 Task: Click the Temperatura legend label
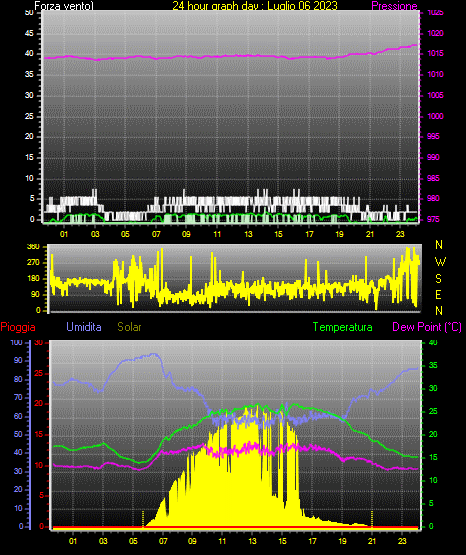point(342,327)
